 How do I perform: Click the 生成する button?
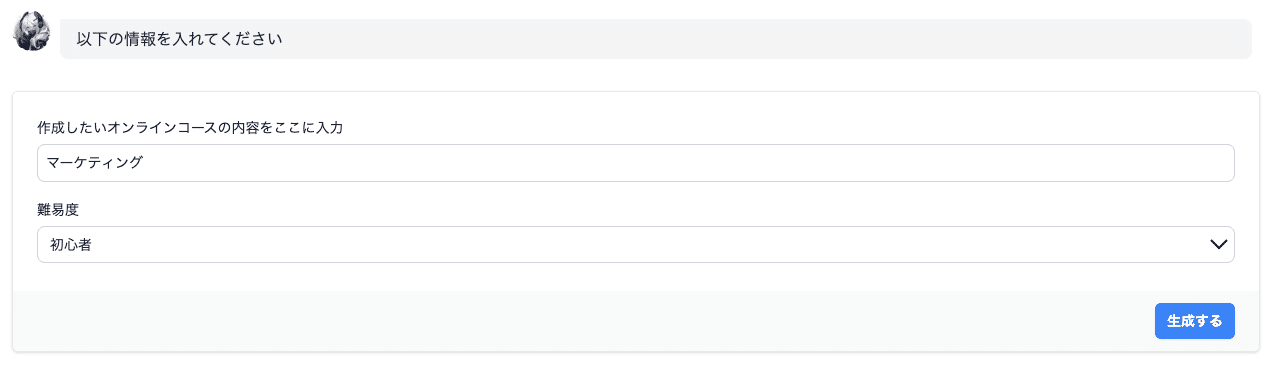pos(1194,321)
